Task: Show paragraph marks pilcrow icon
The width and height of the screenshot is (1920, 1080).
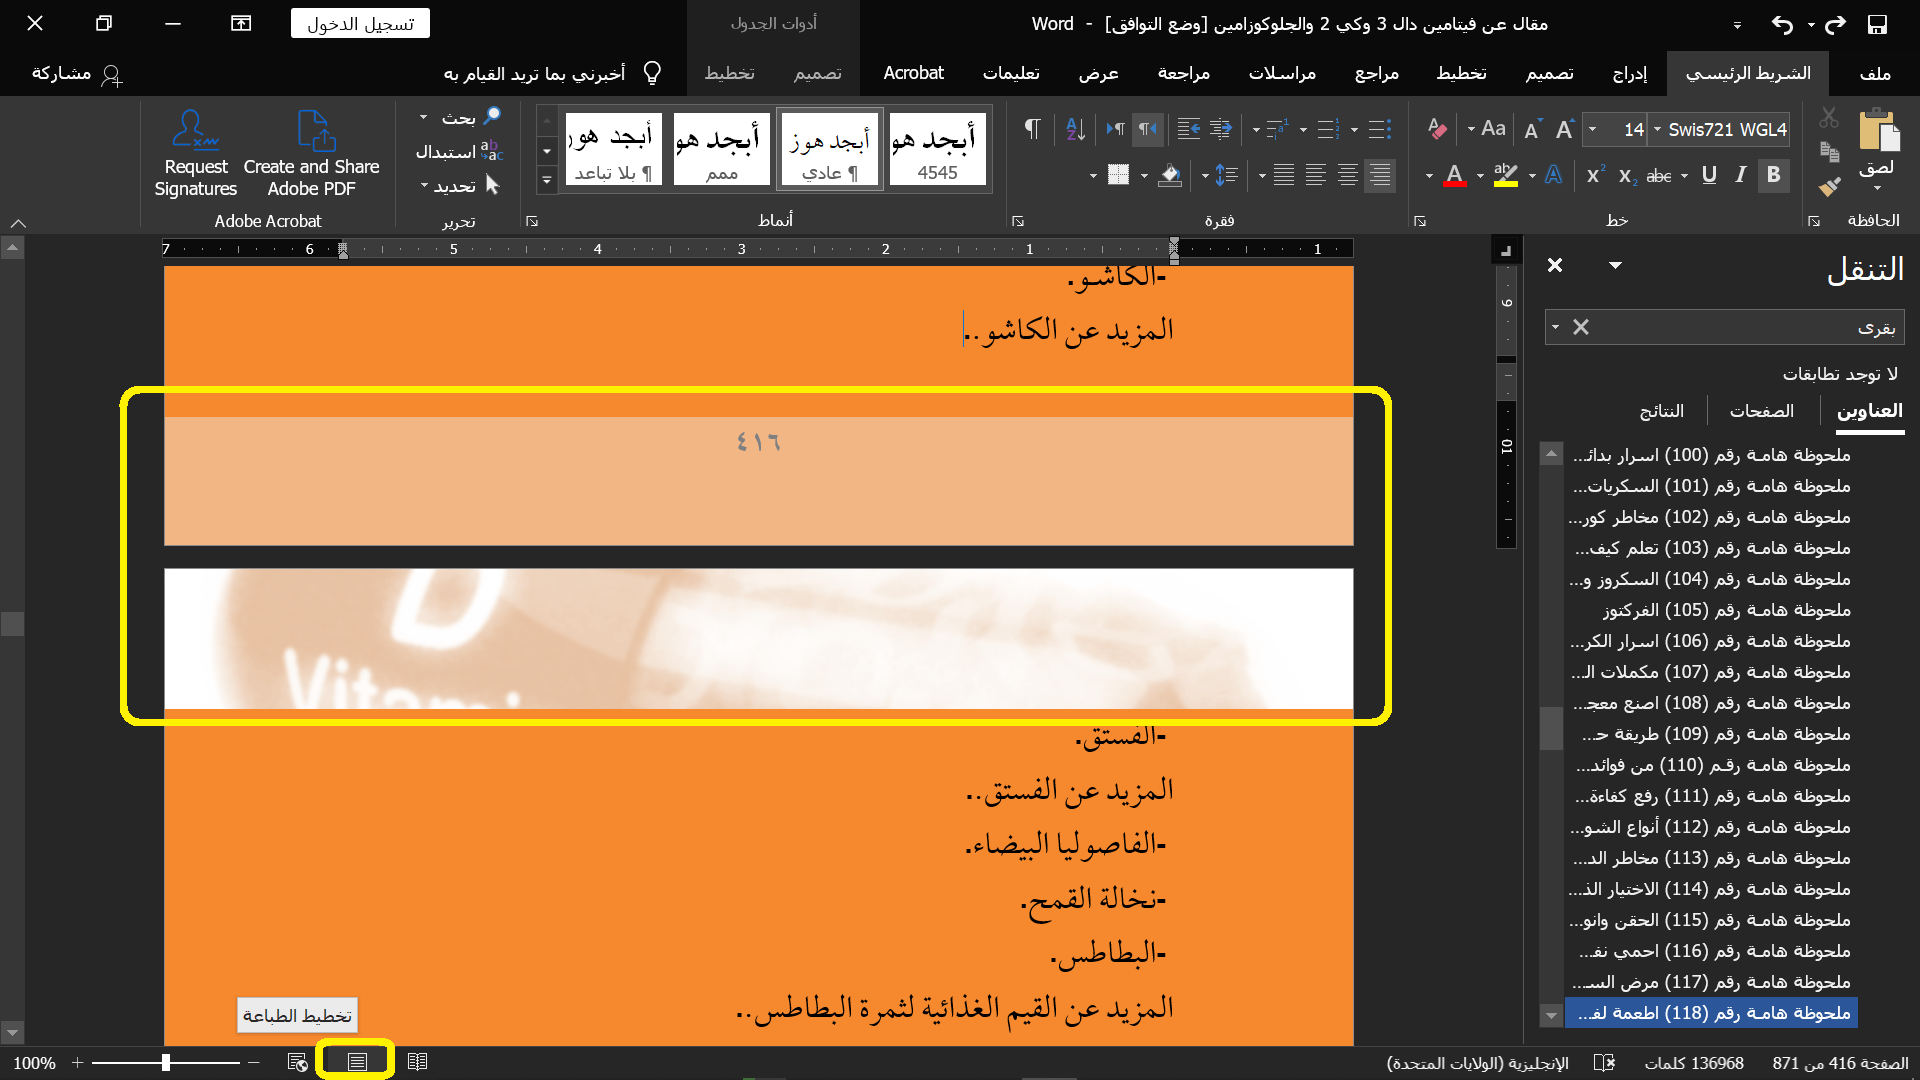Action: (1032, 129)
